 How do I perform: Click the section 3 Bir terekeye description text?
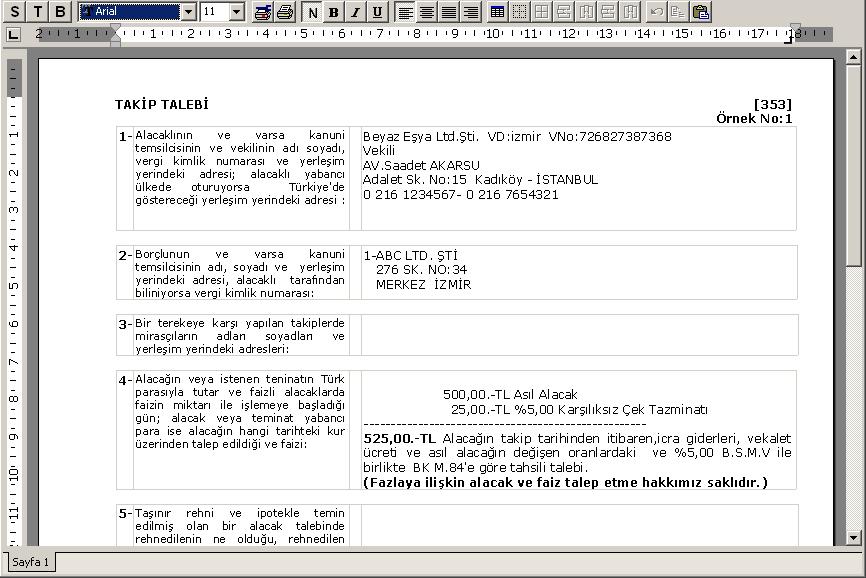[240, 336]
